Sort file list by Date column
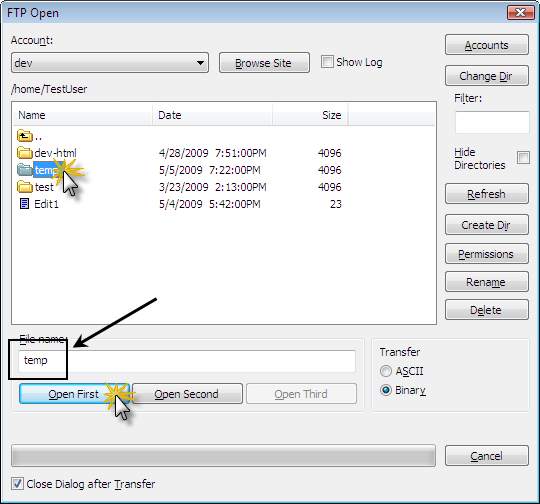 pos(212,115)
